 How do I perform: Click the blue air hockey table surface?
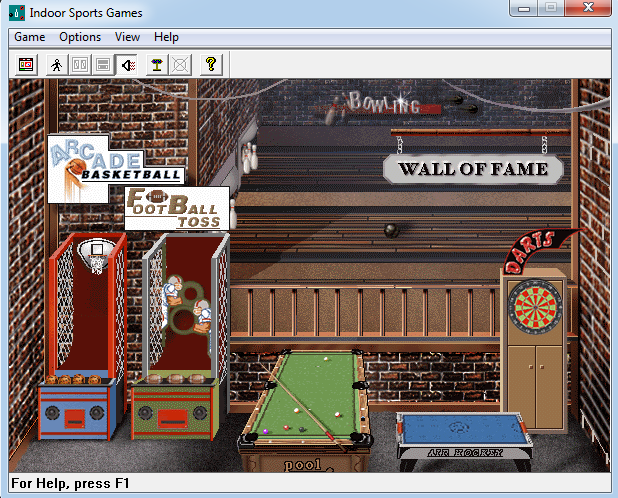(463, 429)
